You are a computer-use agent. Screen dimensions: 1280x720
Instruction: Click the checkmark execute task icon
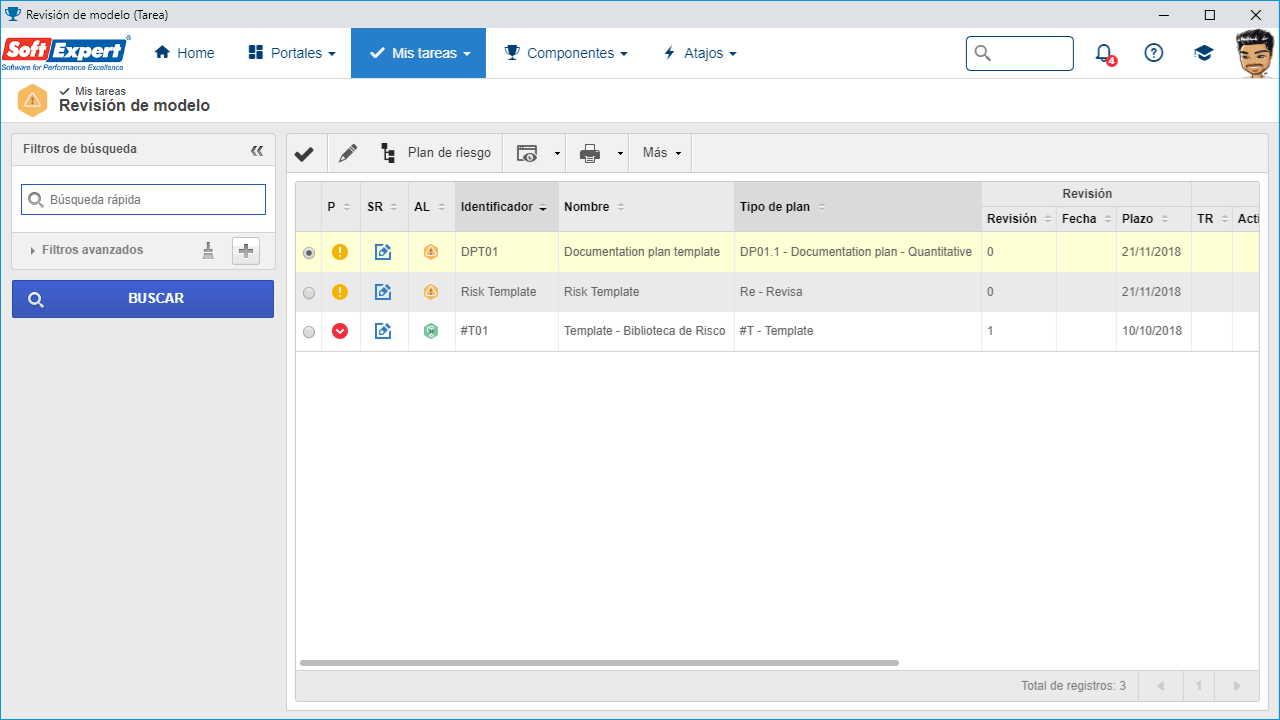[304, 154]
